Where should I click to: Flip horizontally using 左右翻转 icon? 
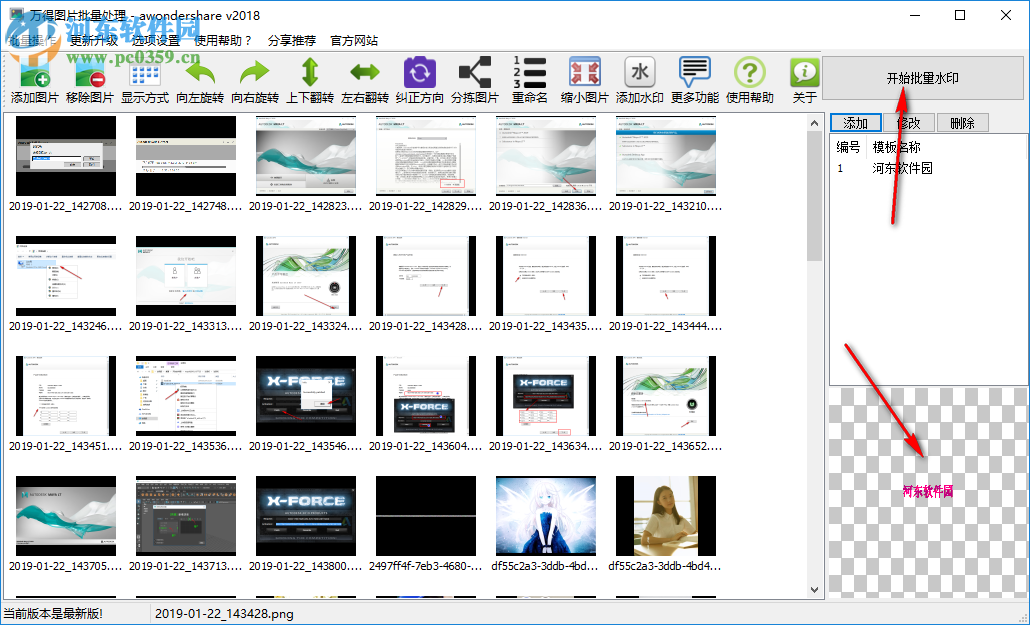[x=365, y=75]
